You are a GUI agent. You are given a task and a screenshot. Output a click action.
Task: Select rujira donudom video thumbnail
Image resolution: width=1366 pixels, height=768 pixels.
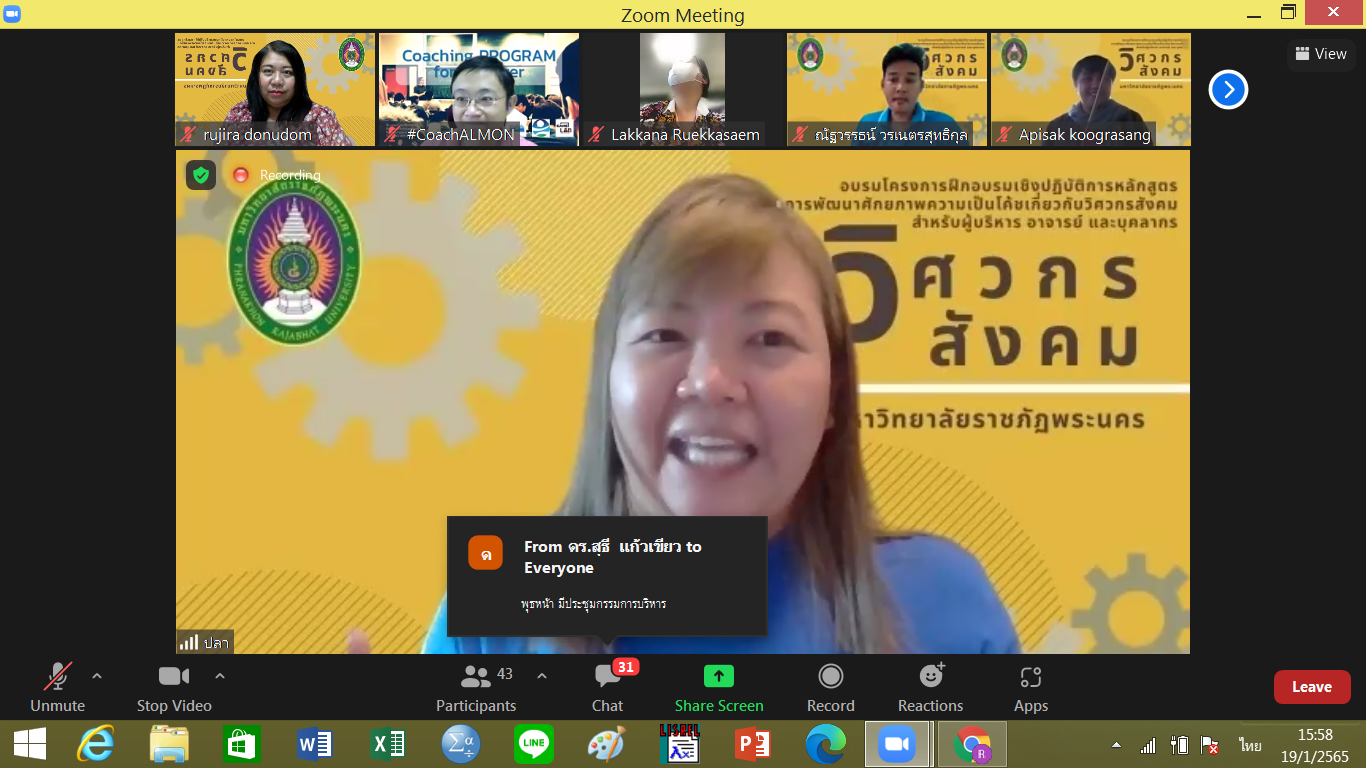[275, 90]
